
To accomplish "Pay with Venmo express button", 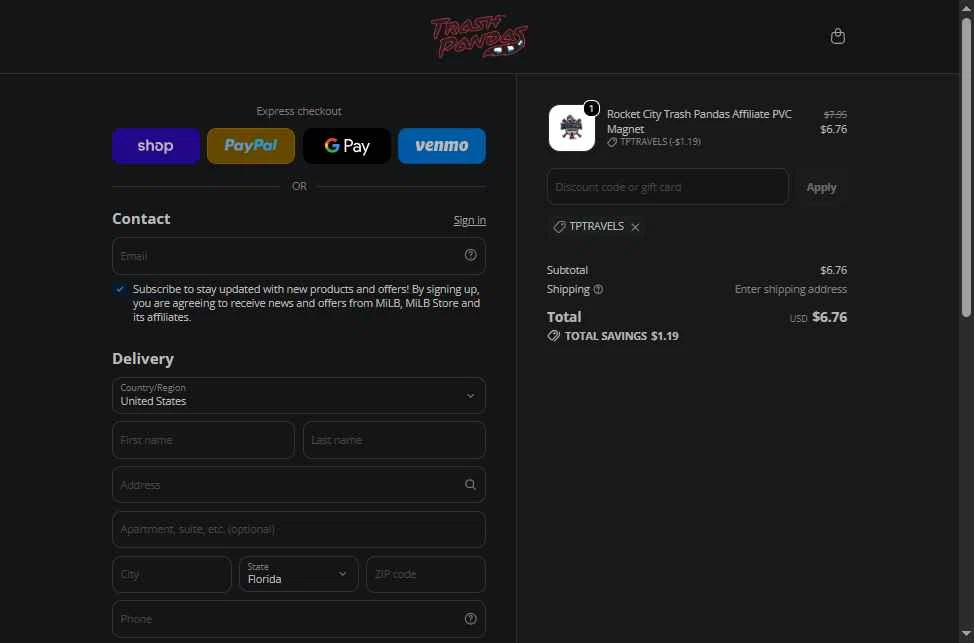I will [x=442, y=146].
